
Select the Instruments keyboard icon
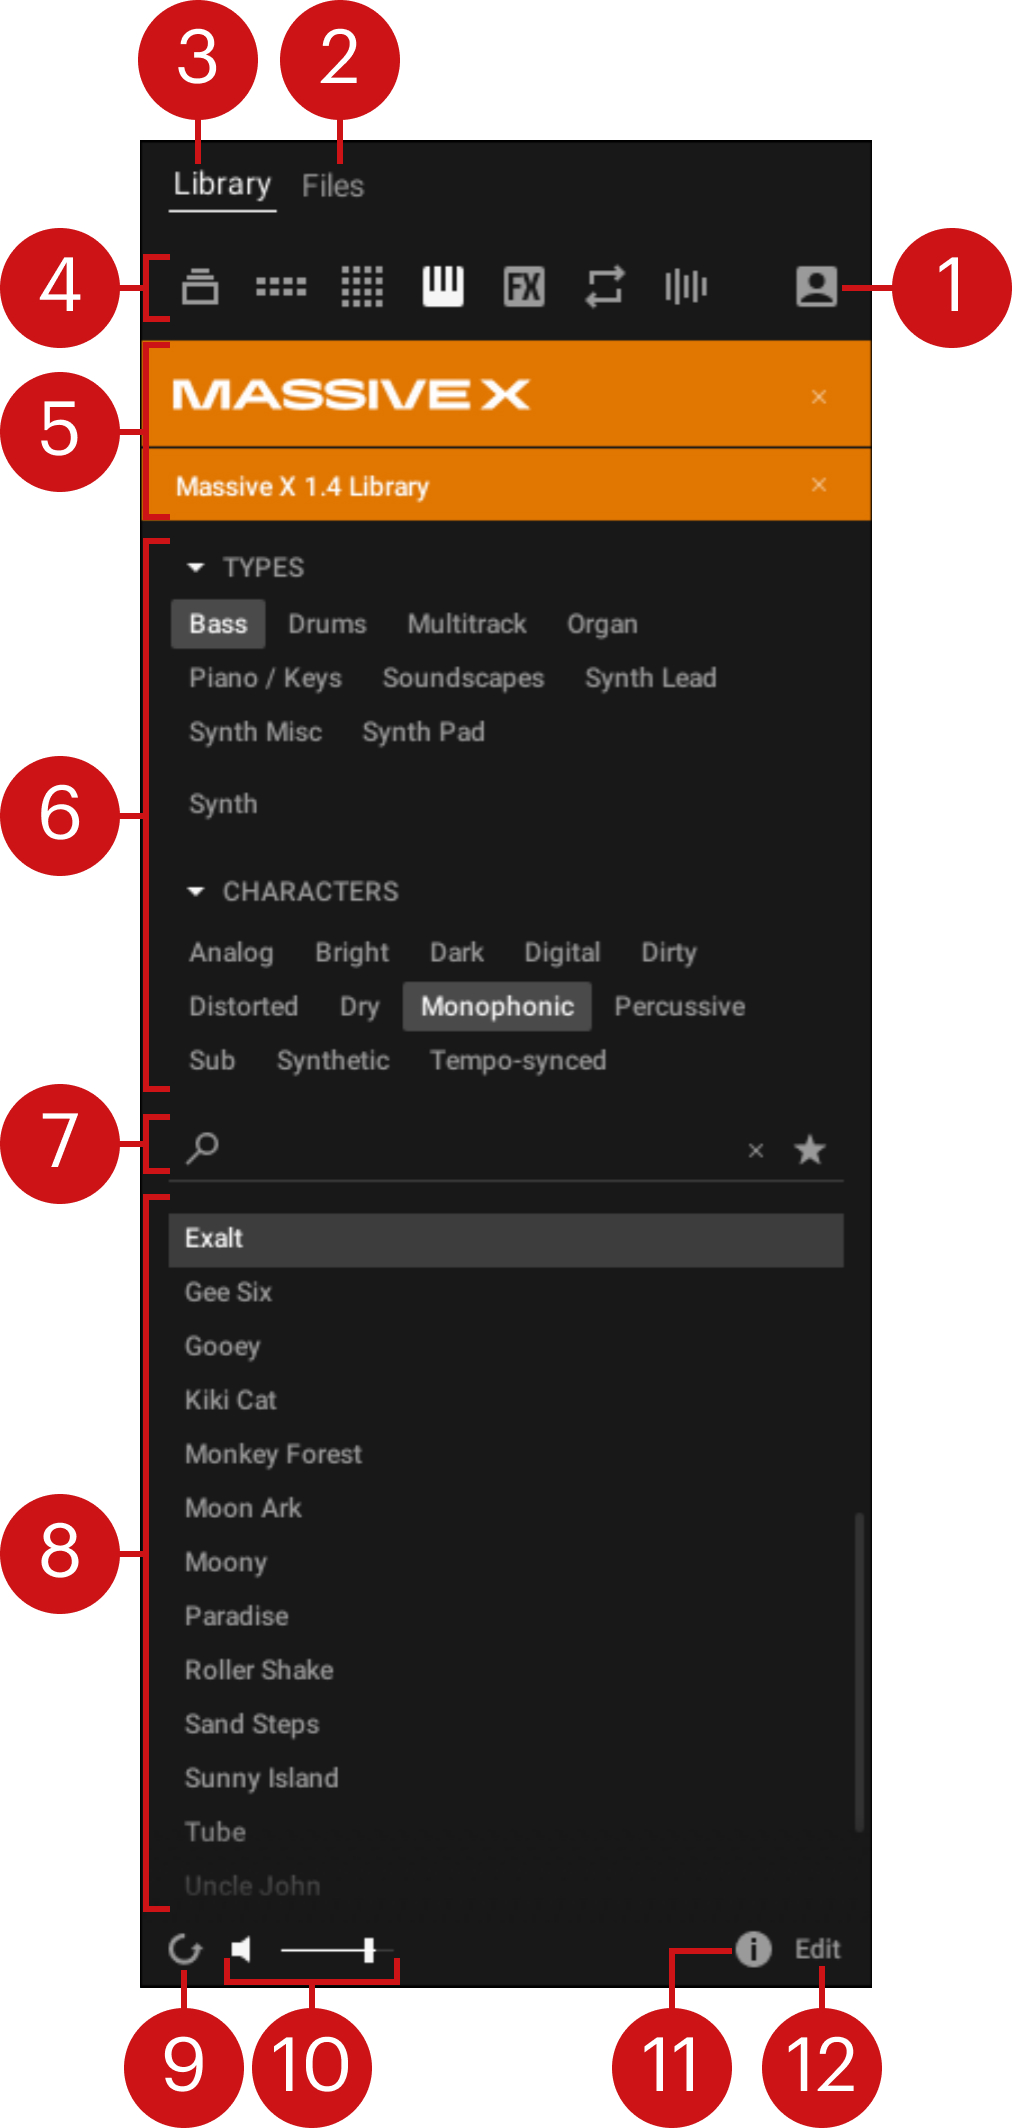(x=443, y=287)
